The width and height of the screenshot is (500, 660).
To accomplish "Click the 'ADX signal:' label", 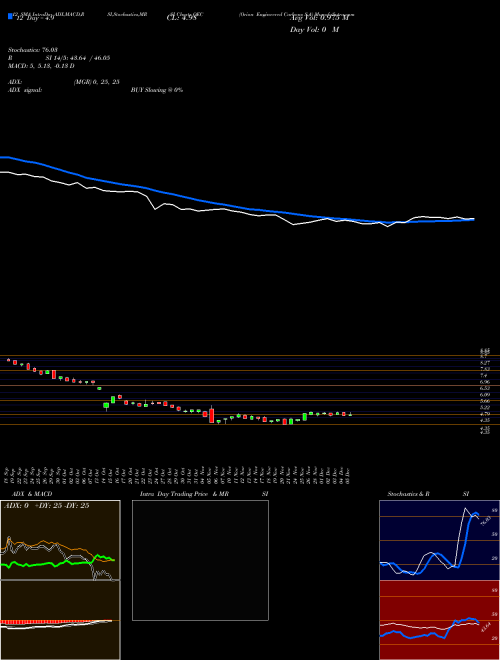I will click(25, 90).
